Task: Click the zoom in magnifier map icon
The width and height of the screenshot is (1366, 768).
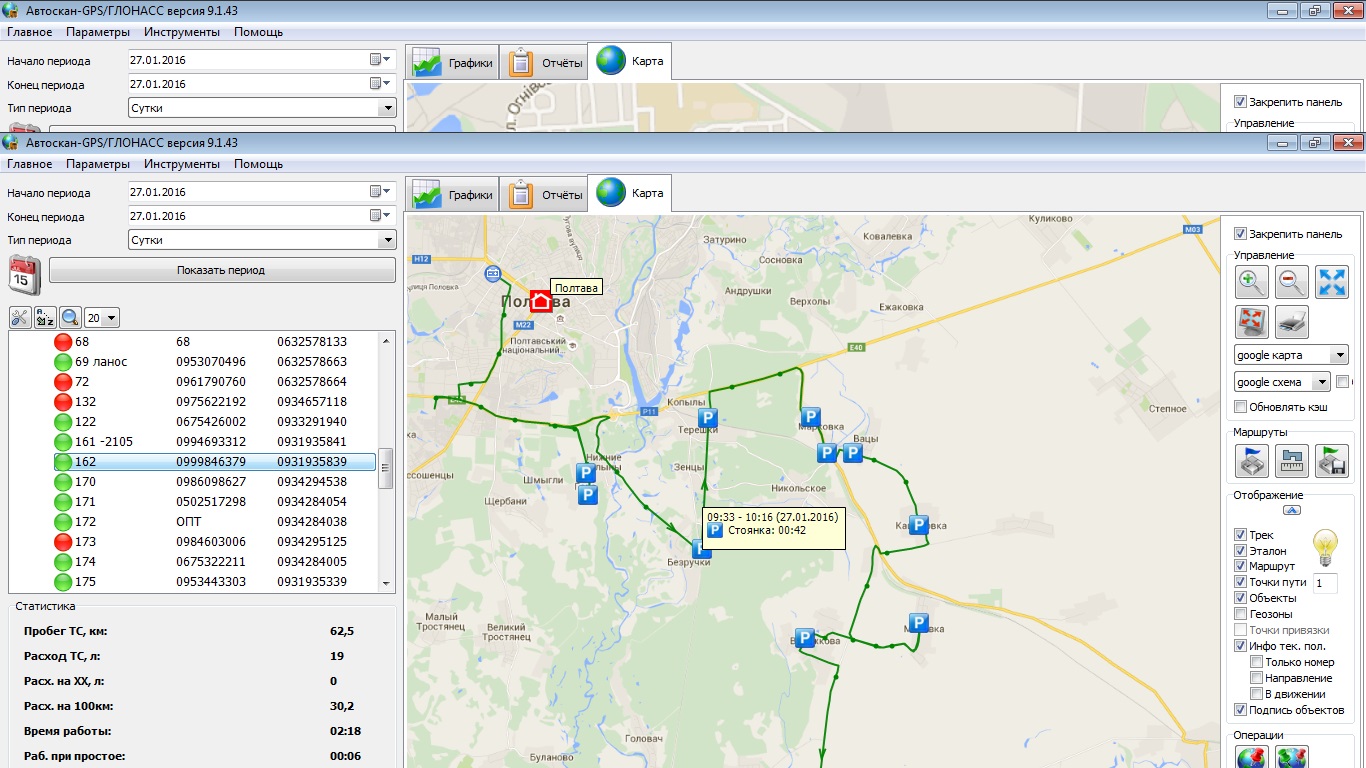Action: pyautogui.click(x=1251, y=283)
